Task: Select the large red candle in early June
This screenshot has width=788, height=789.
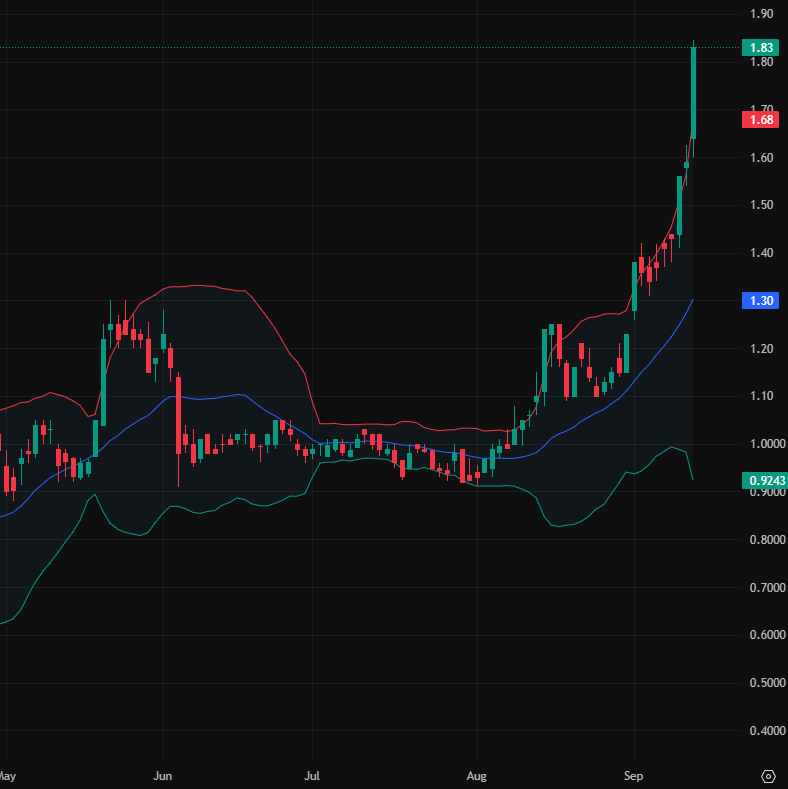Action: click(x=179, y=415)
